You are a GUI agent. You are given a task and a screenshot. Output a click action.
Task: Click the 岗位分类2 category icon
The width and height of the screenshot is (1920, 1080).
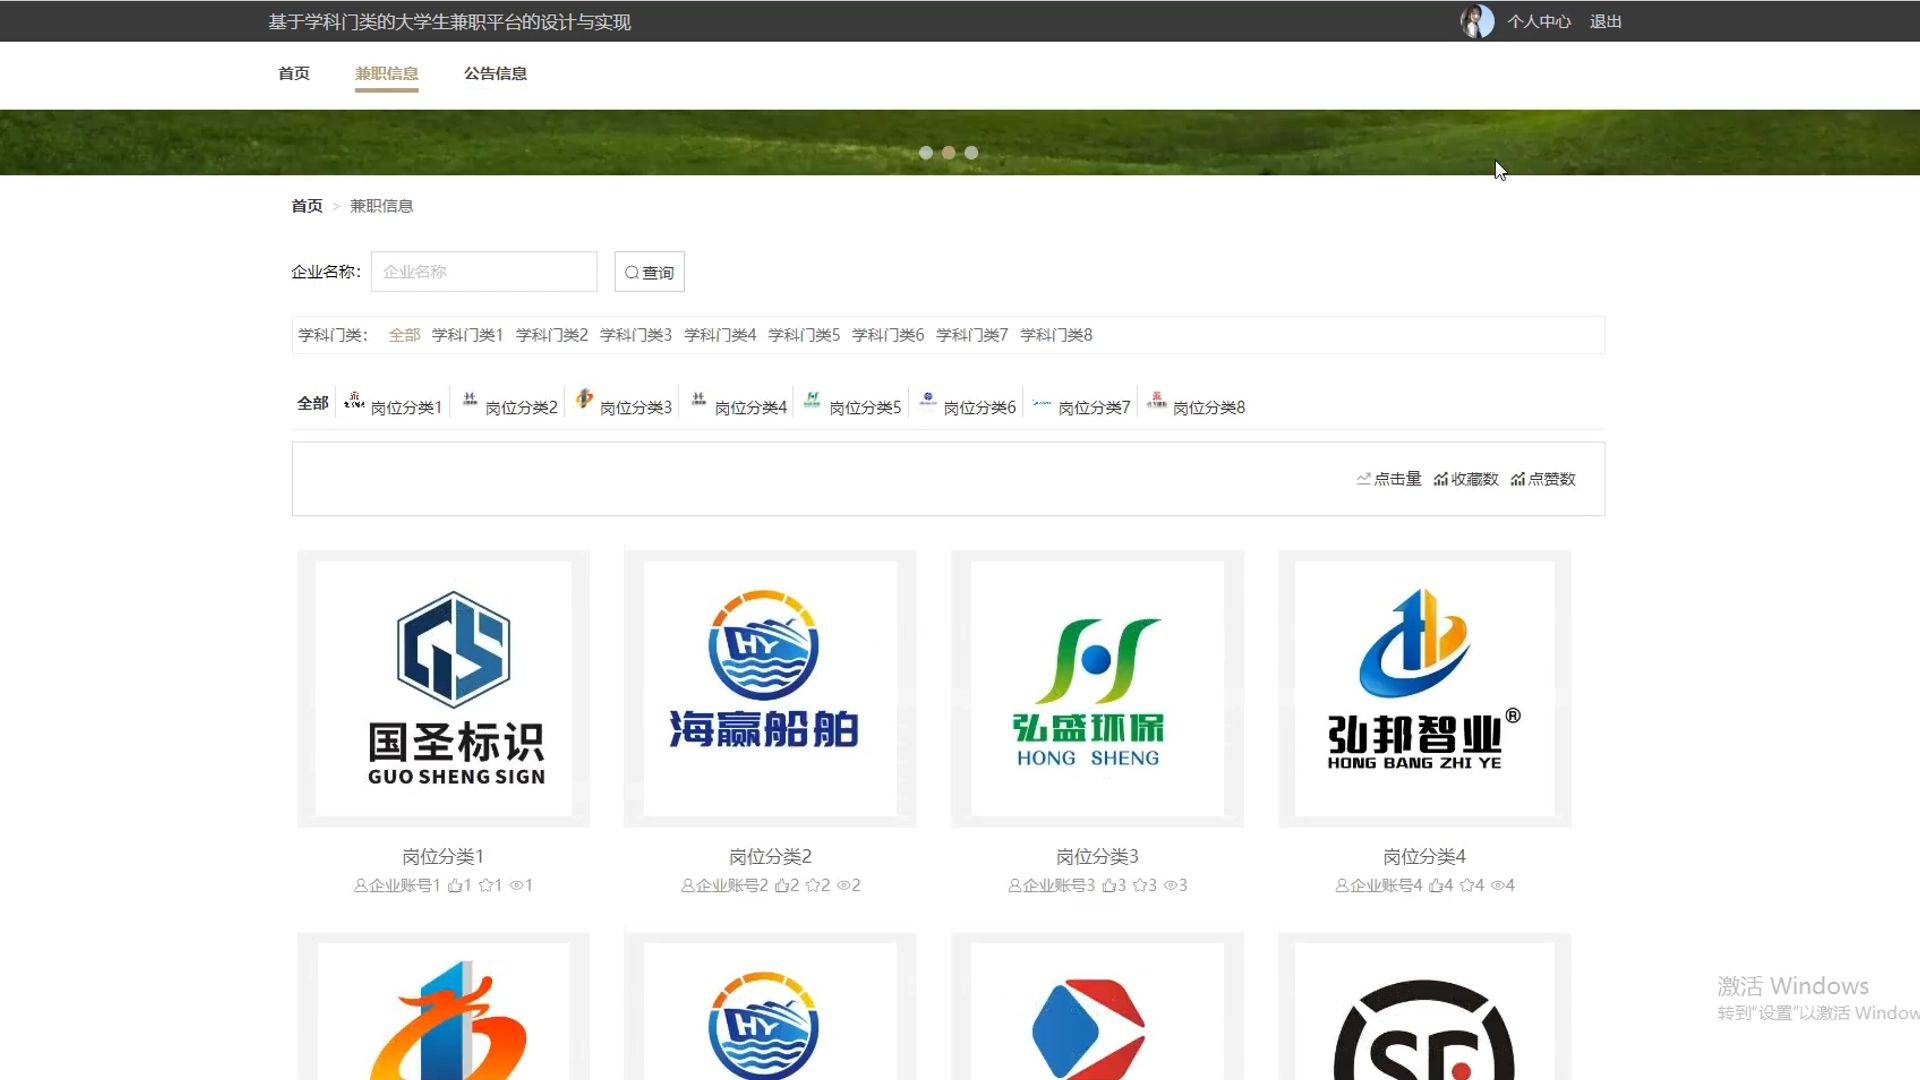click(469, 400)
